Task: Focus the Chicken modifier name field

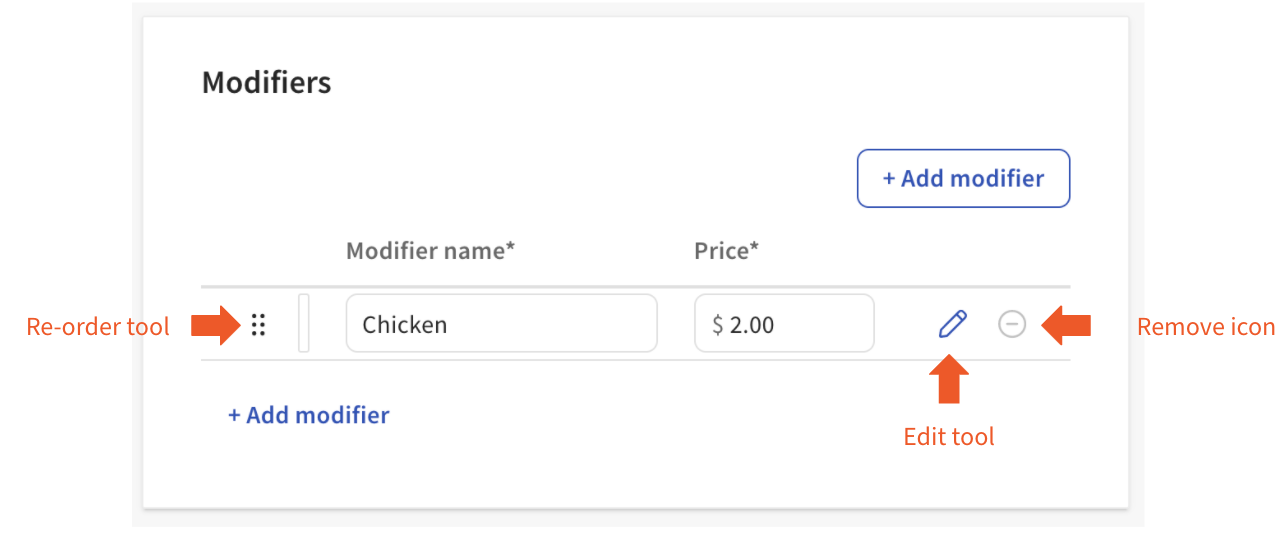Action: 501,324
